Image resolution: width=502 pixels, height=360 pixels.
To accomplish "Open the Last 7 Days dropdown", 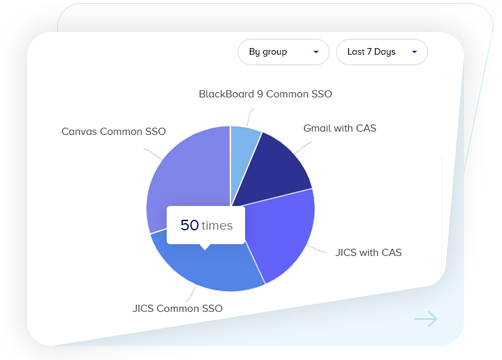I will pyautogui.click(x=382, y=52).
